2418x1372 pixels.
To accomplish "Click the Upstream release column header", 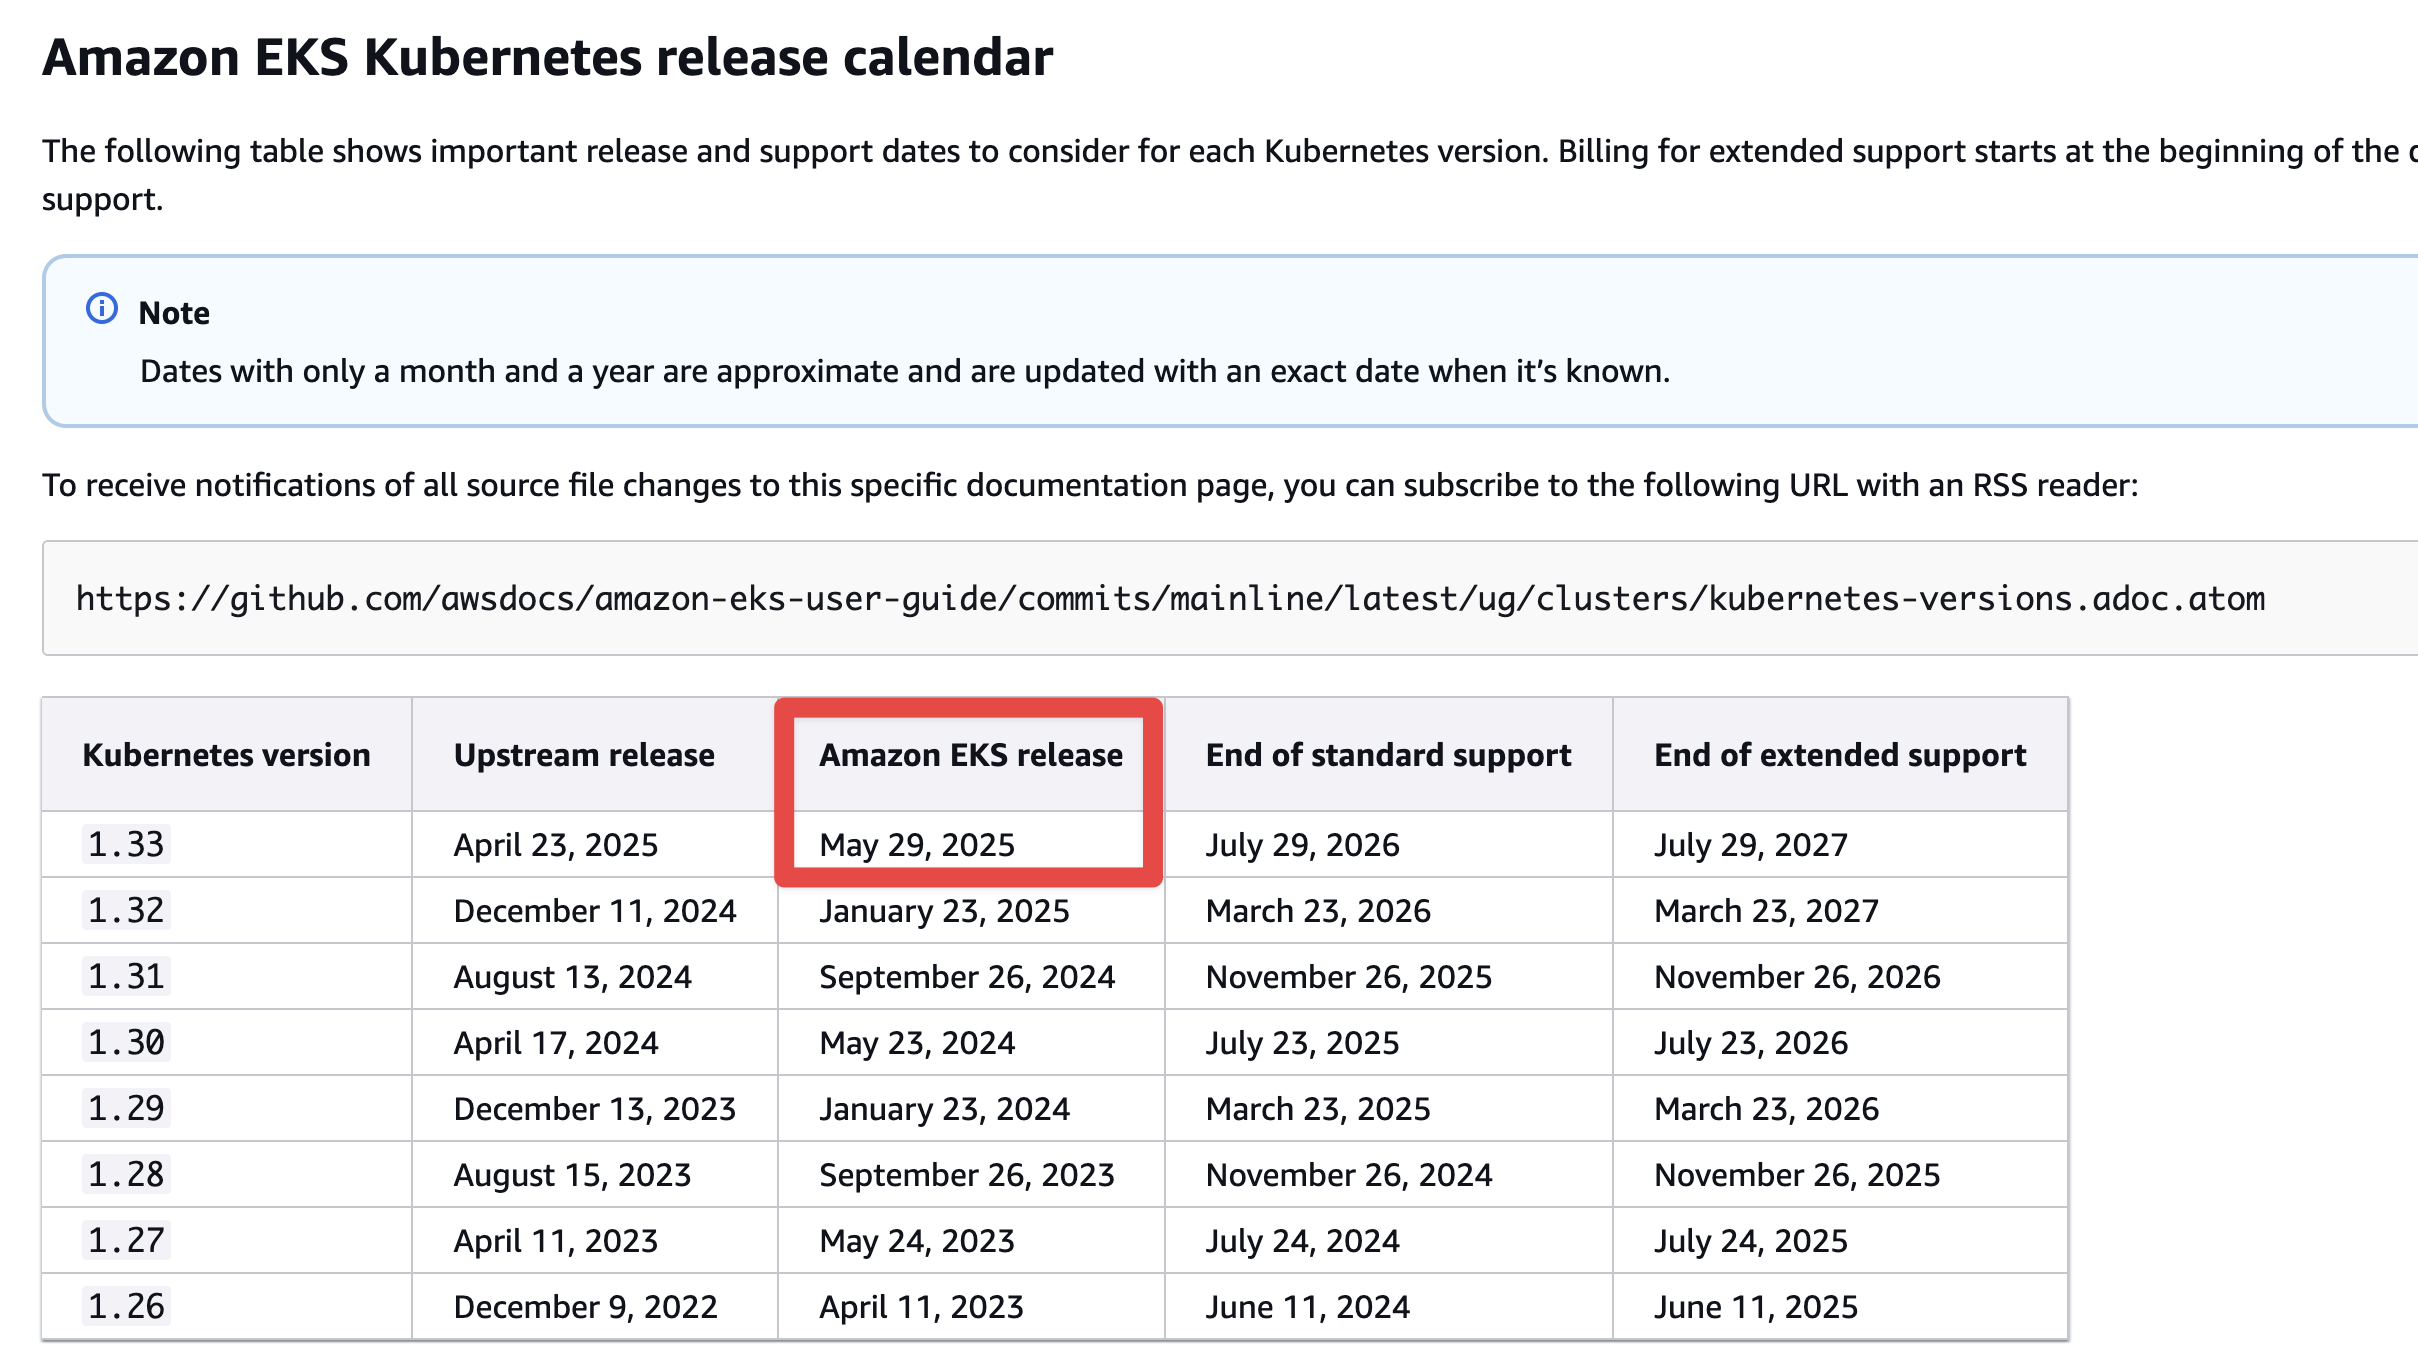I will pos(584,755).
